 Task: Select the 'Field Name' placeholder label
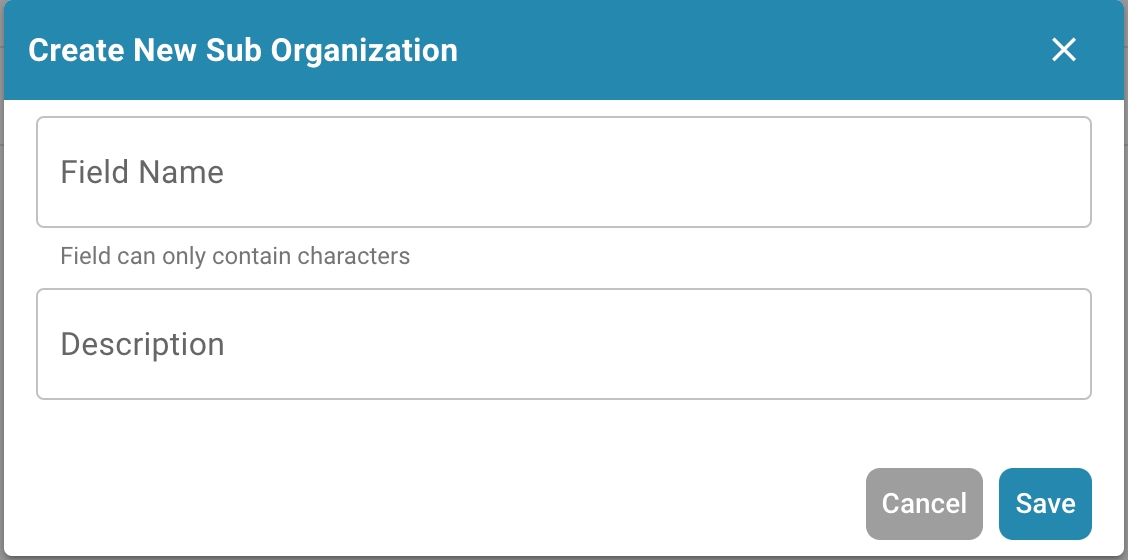(142, 172)
